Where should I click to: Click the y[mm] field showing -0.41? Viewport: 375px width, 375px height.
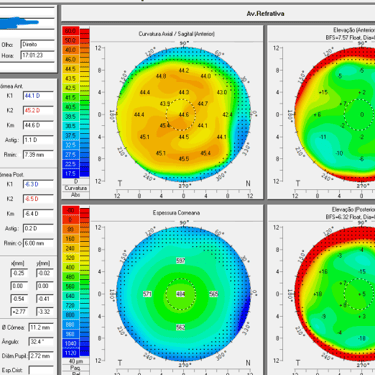[45, 299]
